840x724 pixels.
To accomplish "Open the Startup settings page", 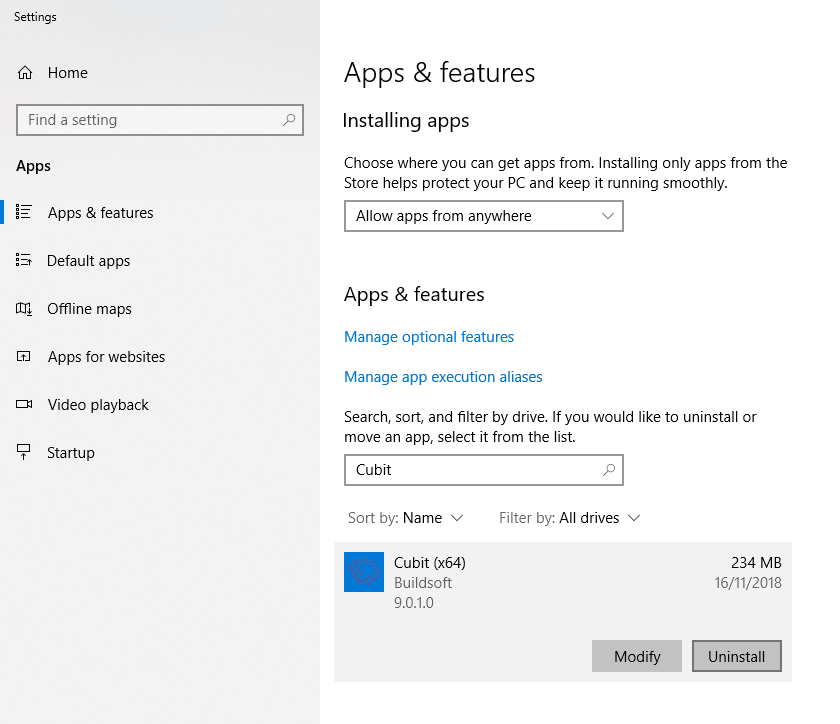I will (71, 453).
